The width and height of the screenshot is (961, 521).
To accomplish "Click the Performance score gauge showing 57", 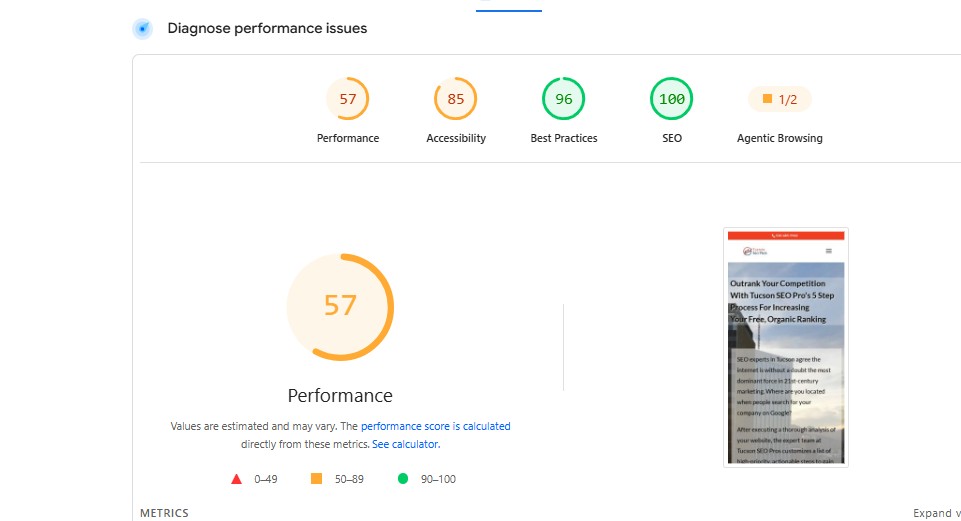I will pos(348,99).
